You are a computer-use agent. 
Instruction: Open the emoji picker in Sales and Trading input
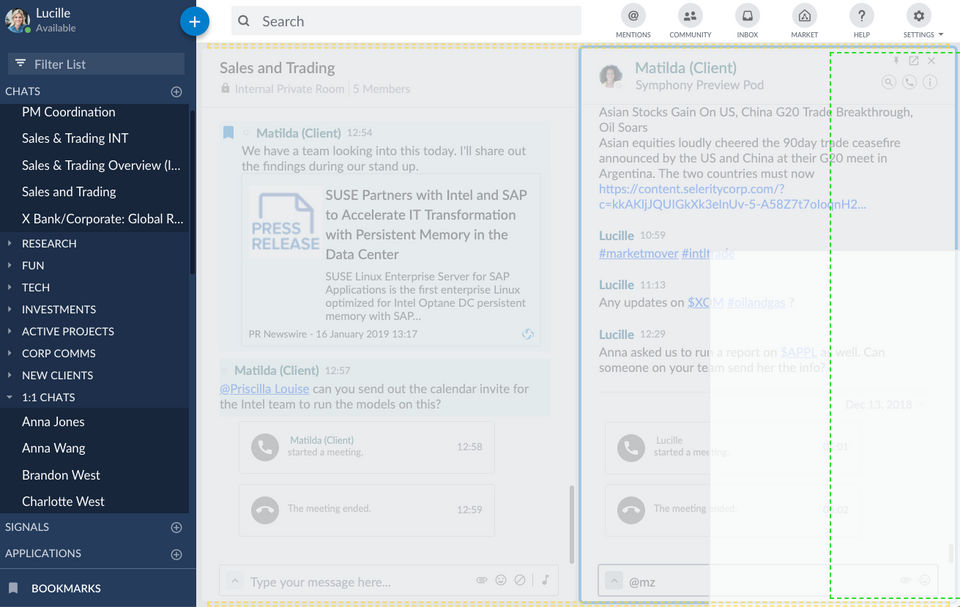(x=501, y=580)
